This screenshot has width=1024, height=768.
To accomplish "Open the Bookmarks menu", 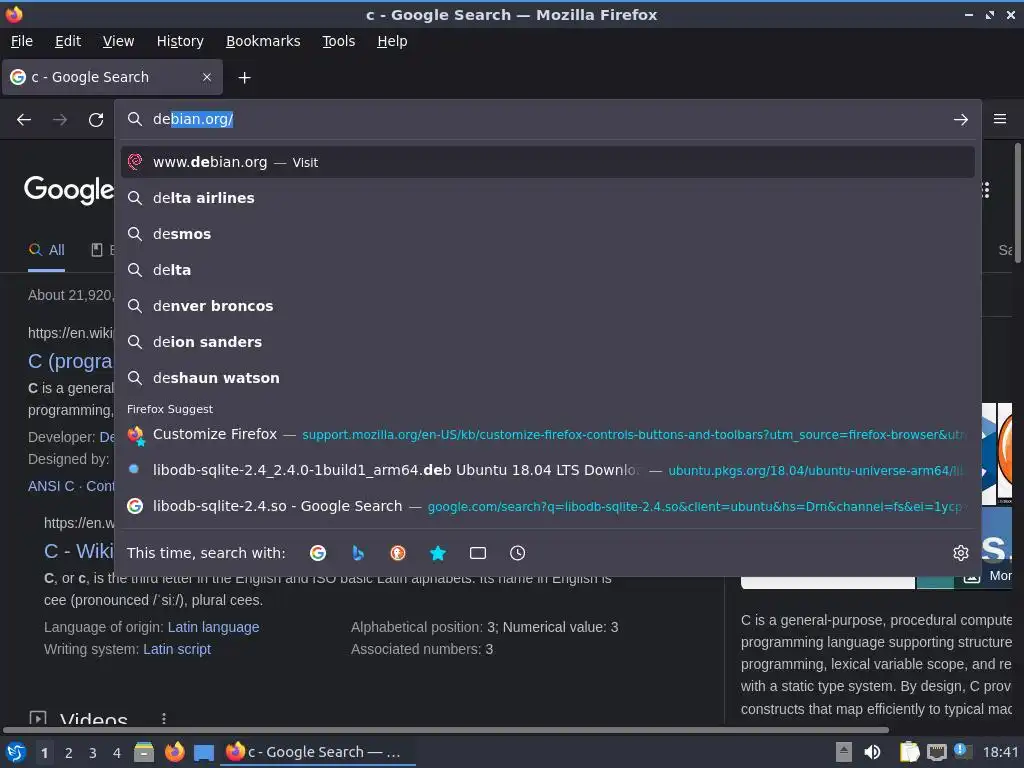I will tap(263, 41).
